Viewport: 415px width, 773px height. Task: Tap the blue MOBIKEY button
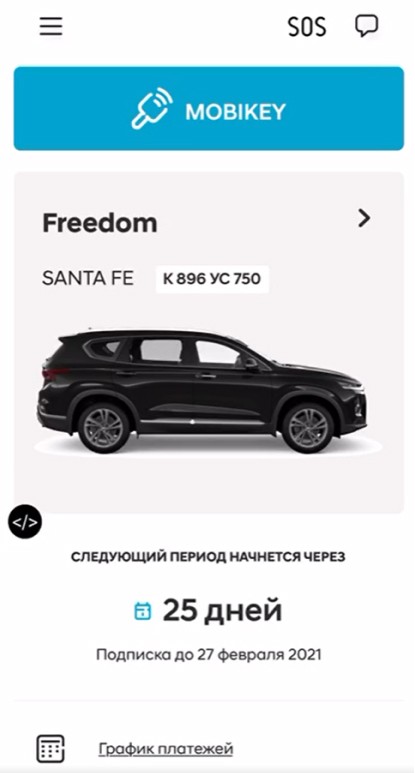click(208, 108)
